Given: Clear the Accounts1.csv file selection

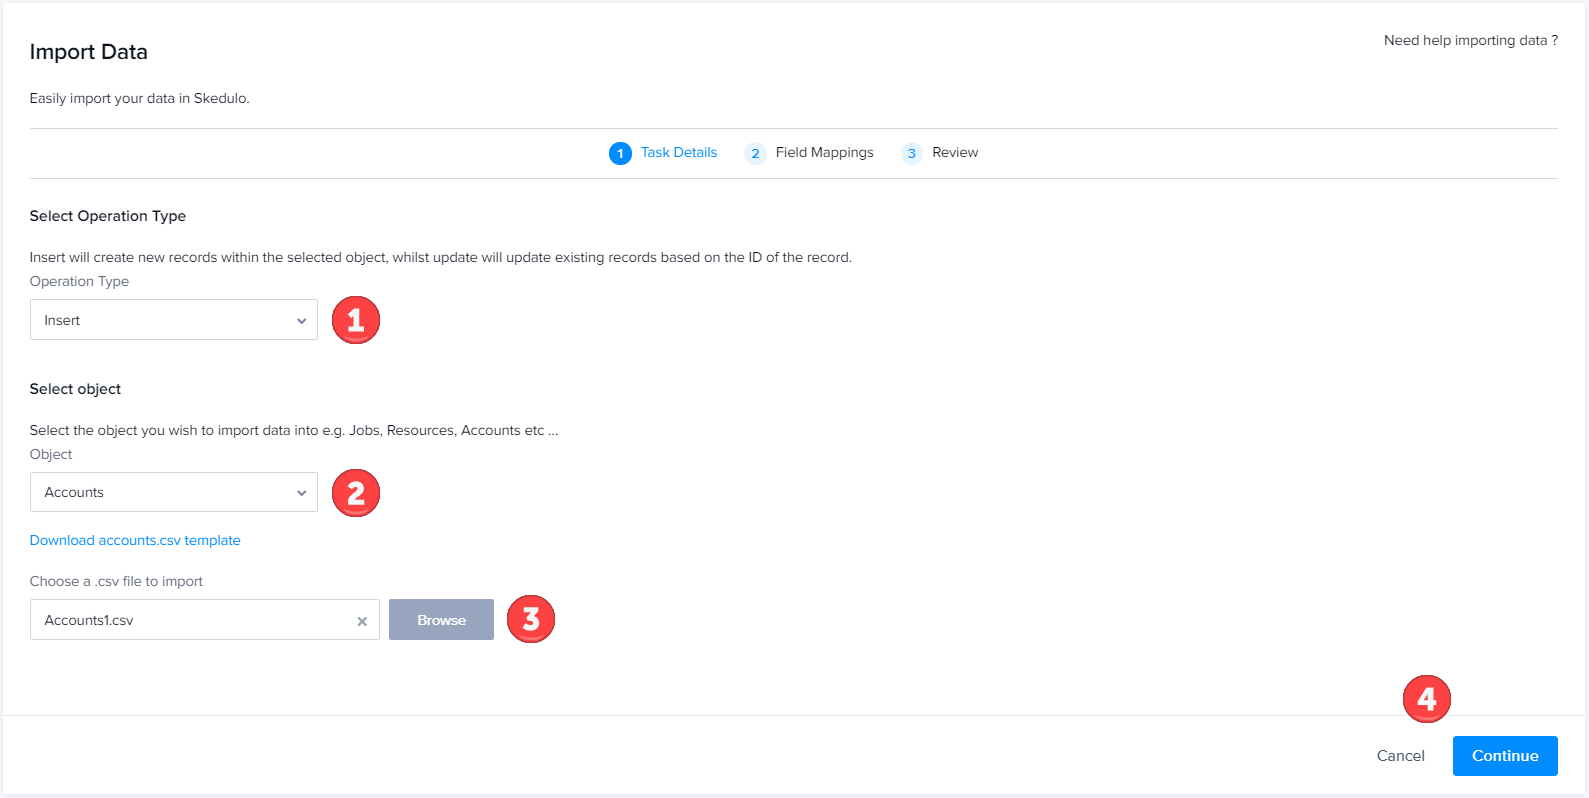Looking at the screenshot, I should pos(362,621).
